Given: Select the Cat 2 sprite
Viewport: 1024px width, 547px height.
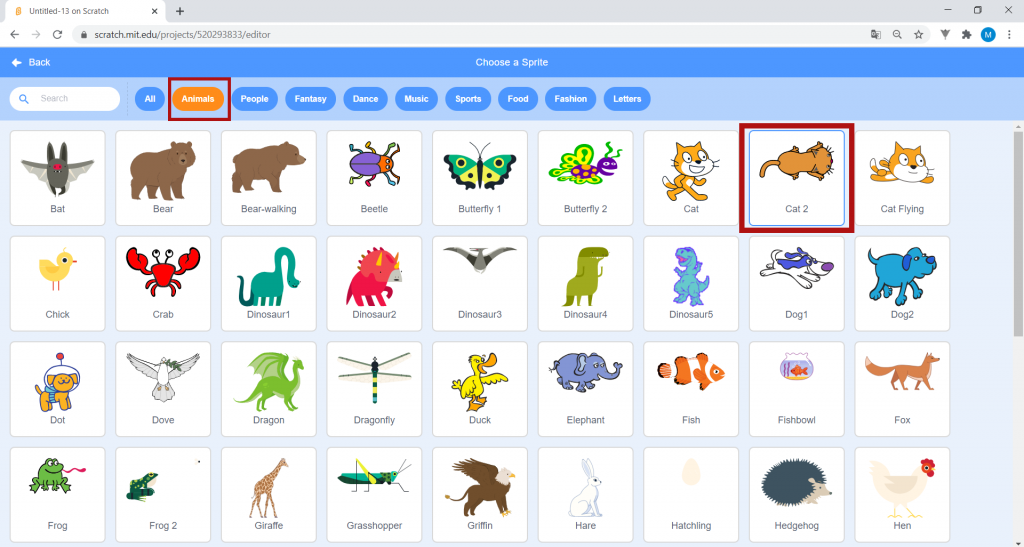Looking at the screenshot, I should pyautogui.click(x=797, y=178).
